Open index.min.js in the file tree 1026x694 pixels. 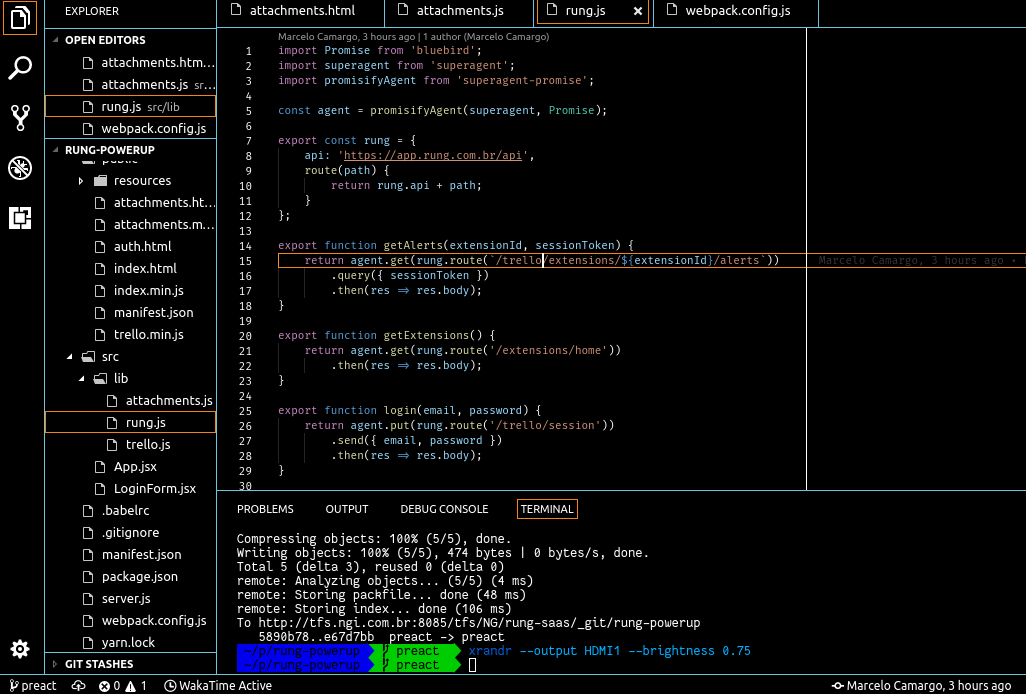tap(130, 290)
